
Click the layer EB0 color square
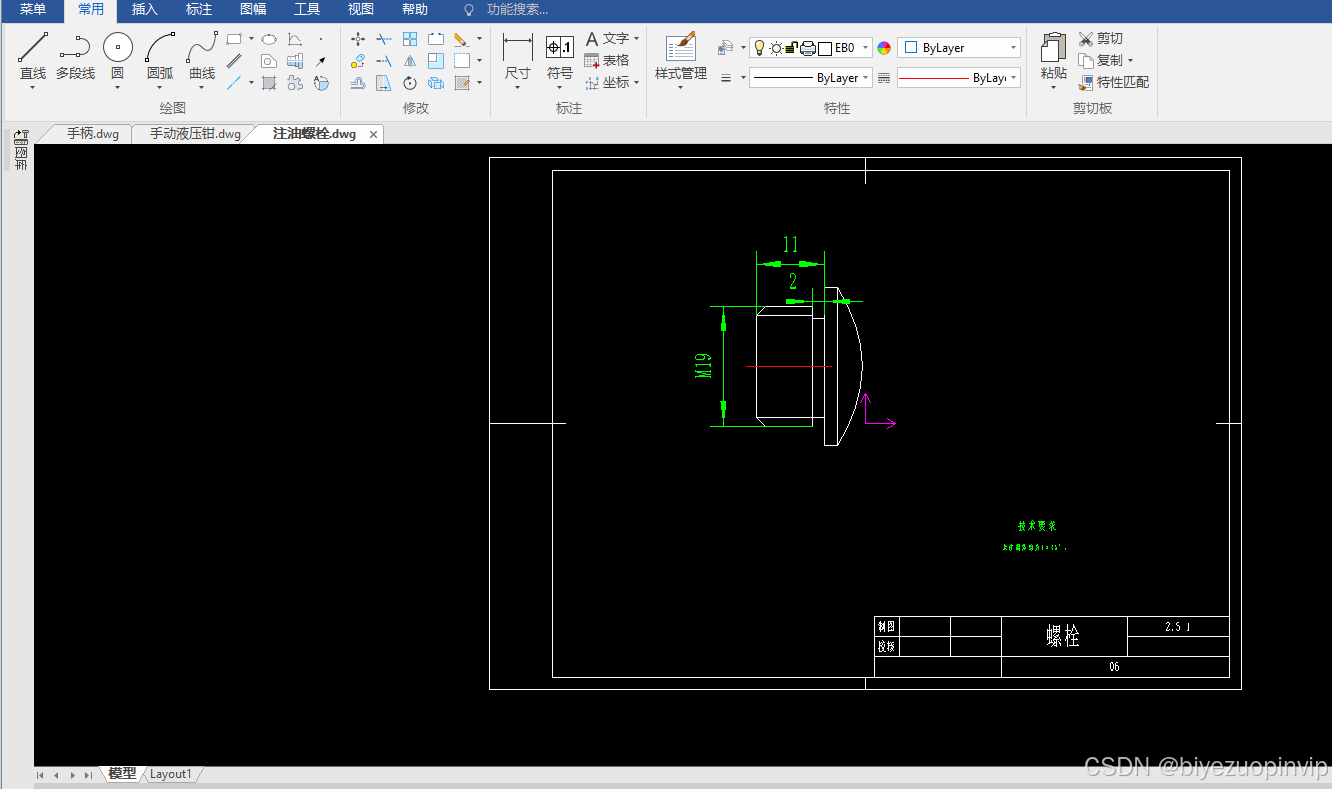825,48
